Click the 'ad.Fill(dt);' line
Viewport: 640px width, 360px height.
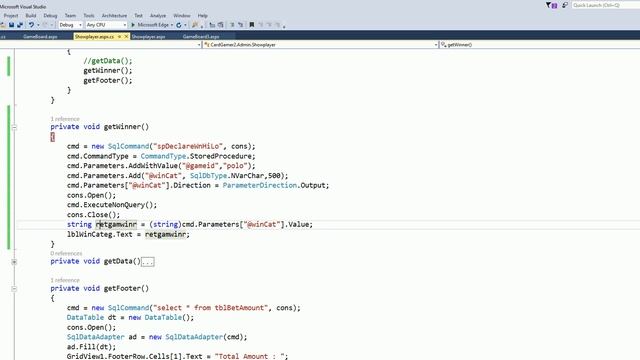(x=91, y=347)
